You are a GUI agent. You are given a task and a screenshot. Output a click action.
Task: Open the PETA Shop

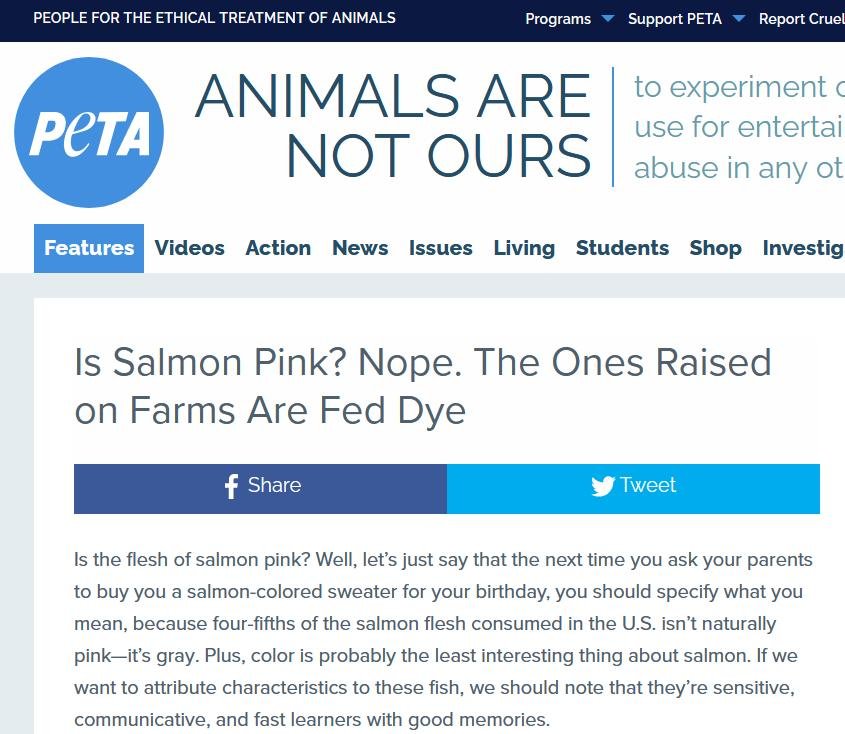(x=715, y=248)
